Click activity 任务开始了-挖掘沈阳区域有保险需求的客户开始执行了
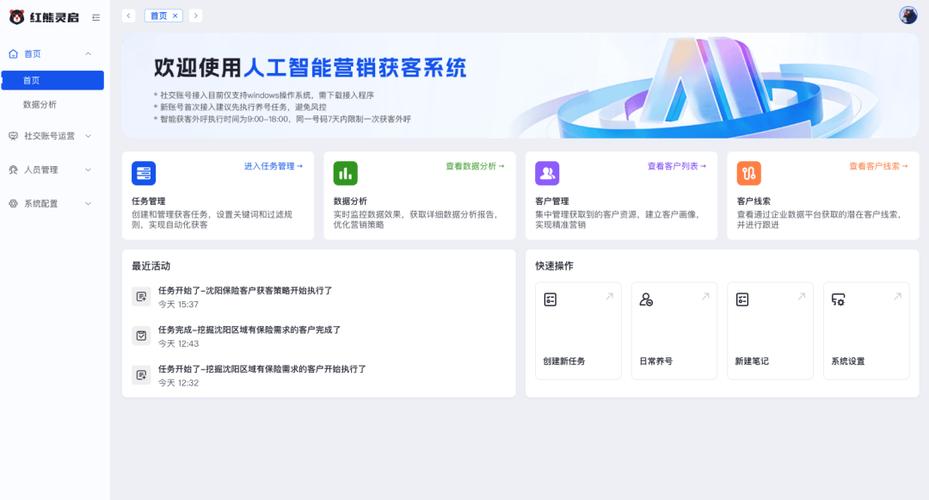 [x=262, y=369]
